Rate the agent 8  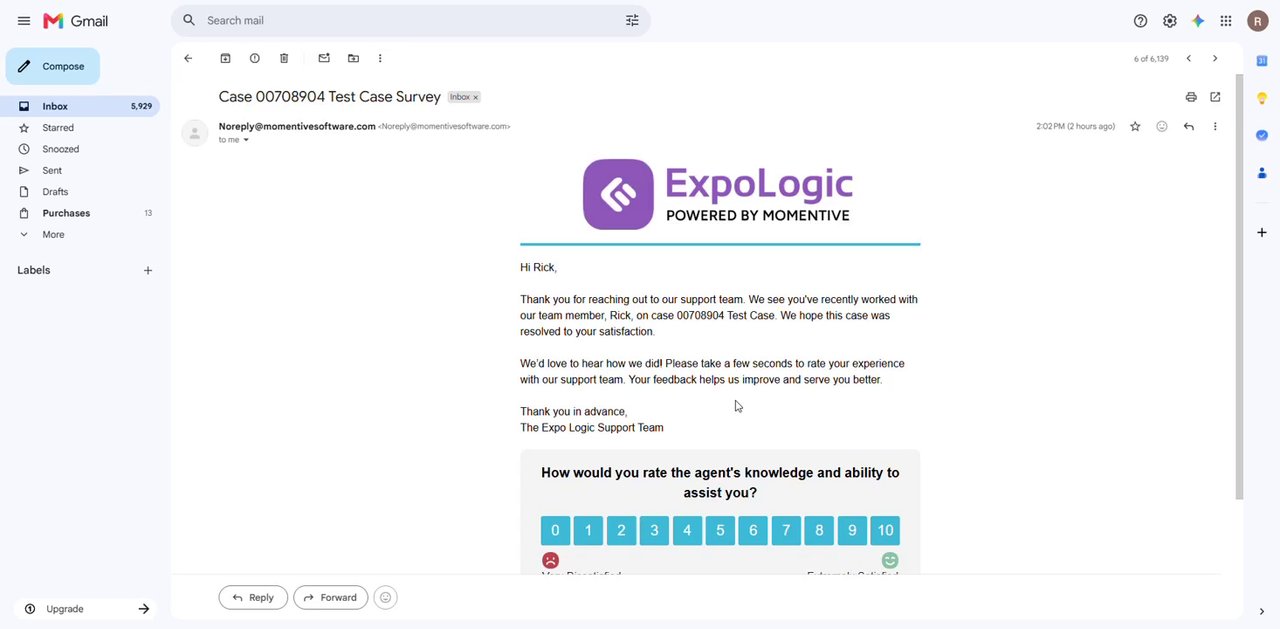(819, 530)
